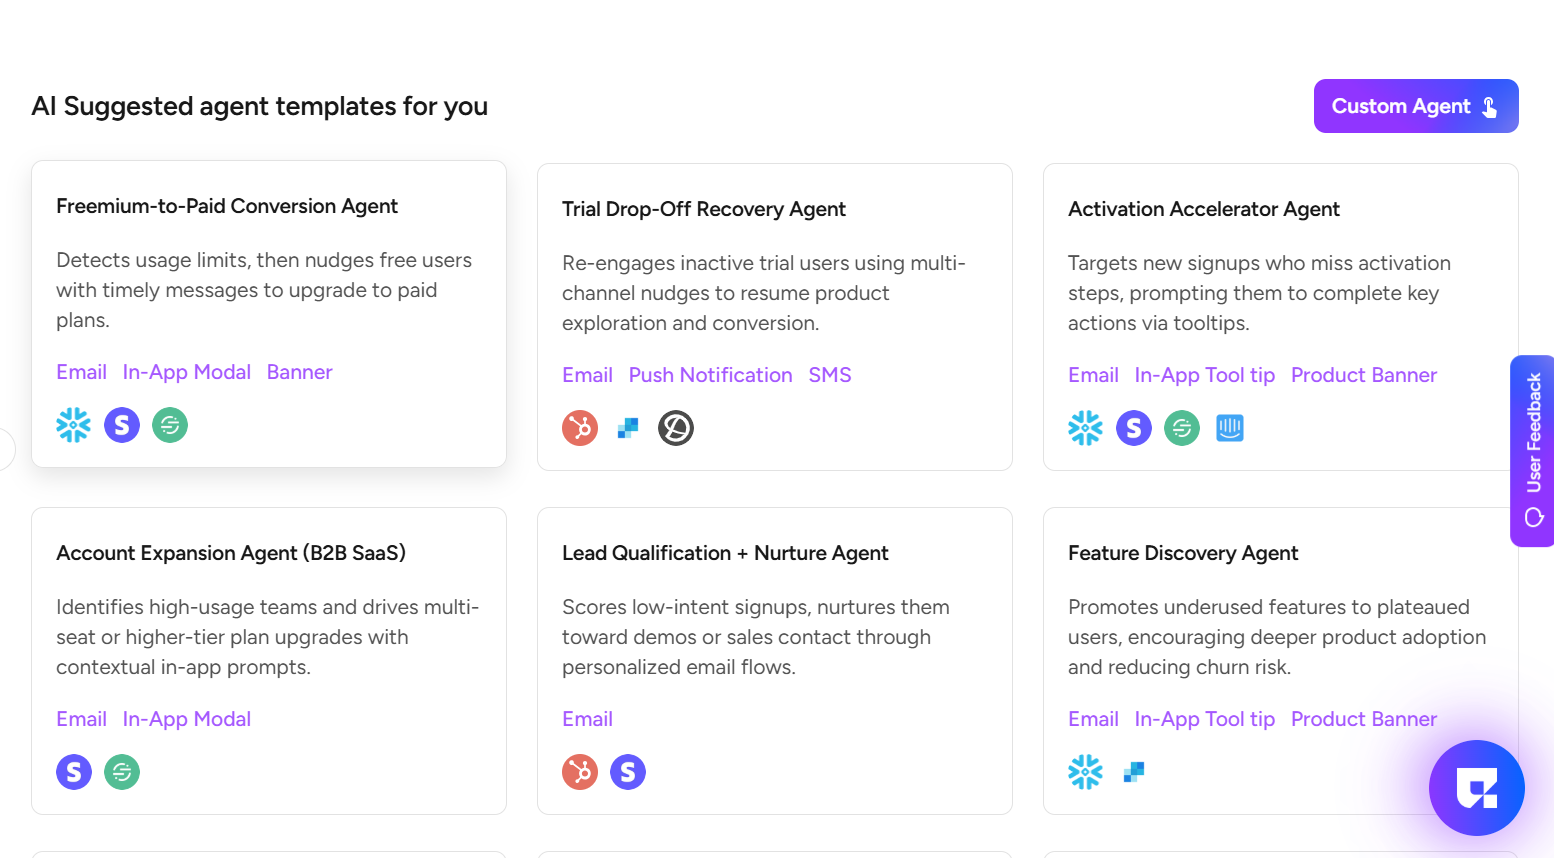The width and height of the screenshot is (1554, 858).
Task: Click blue squares icon in Feature Discovery card
Action: pos(1134,772)
